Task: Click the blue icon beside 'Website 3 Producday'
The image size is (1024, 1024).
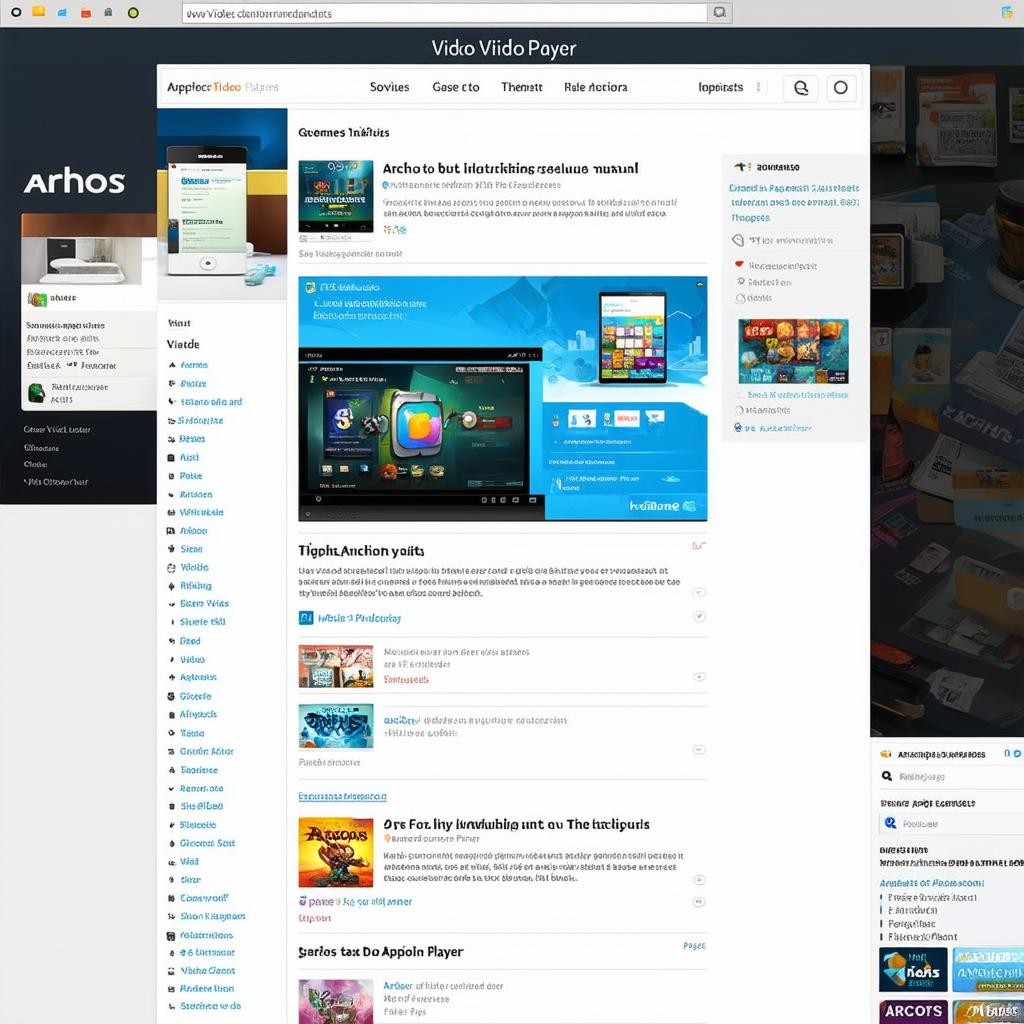Action: pos(306,618)
